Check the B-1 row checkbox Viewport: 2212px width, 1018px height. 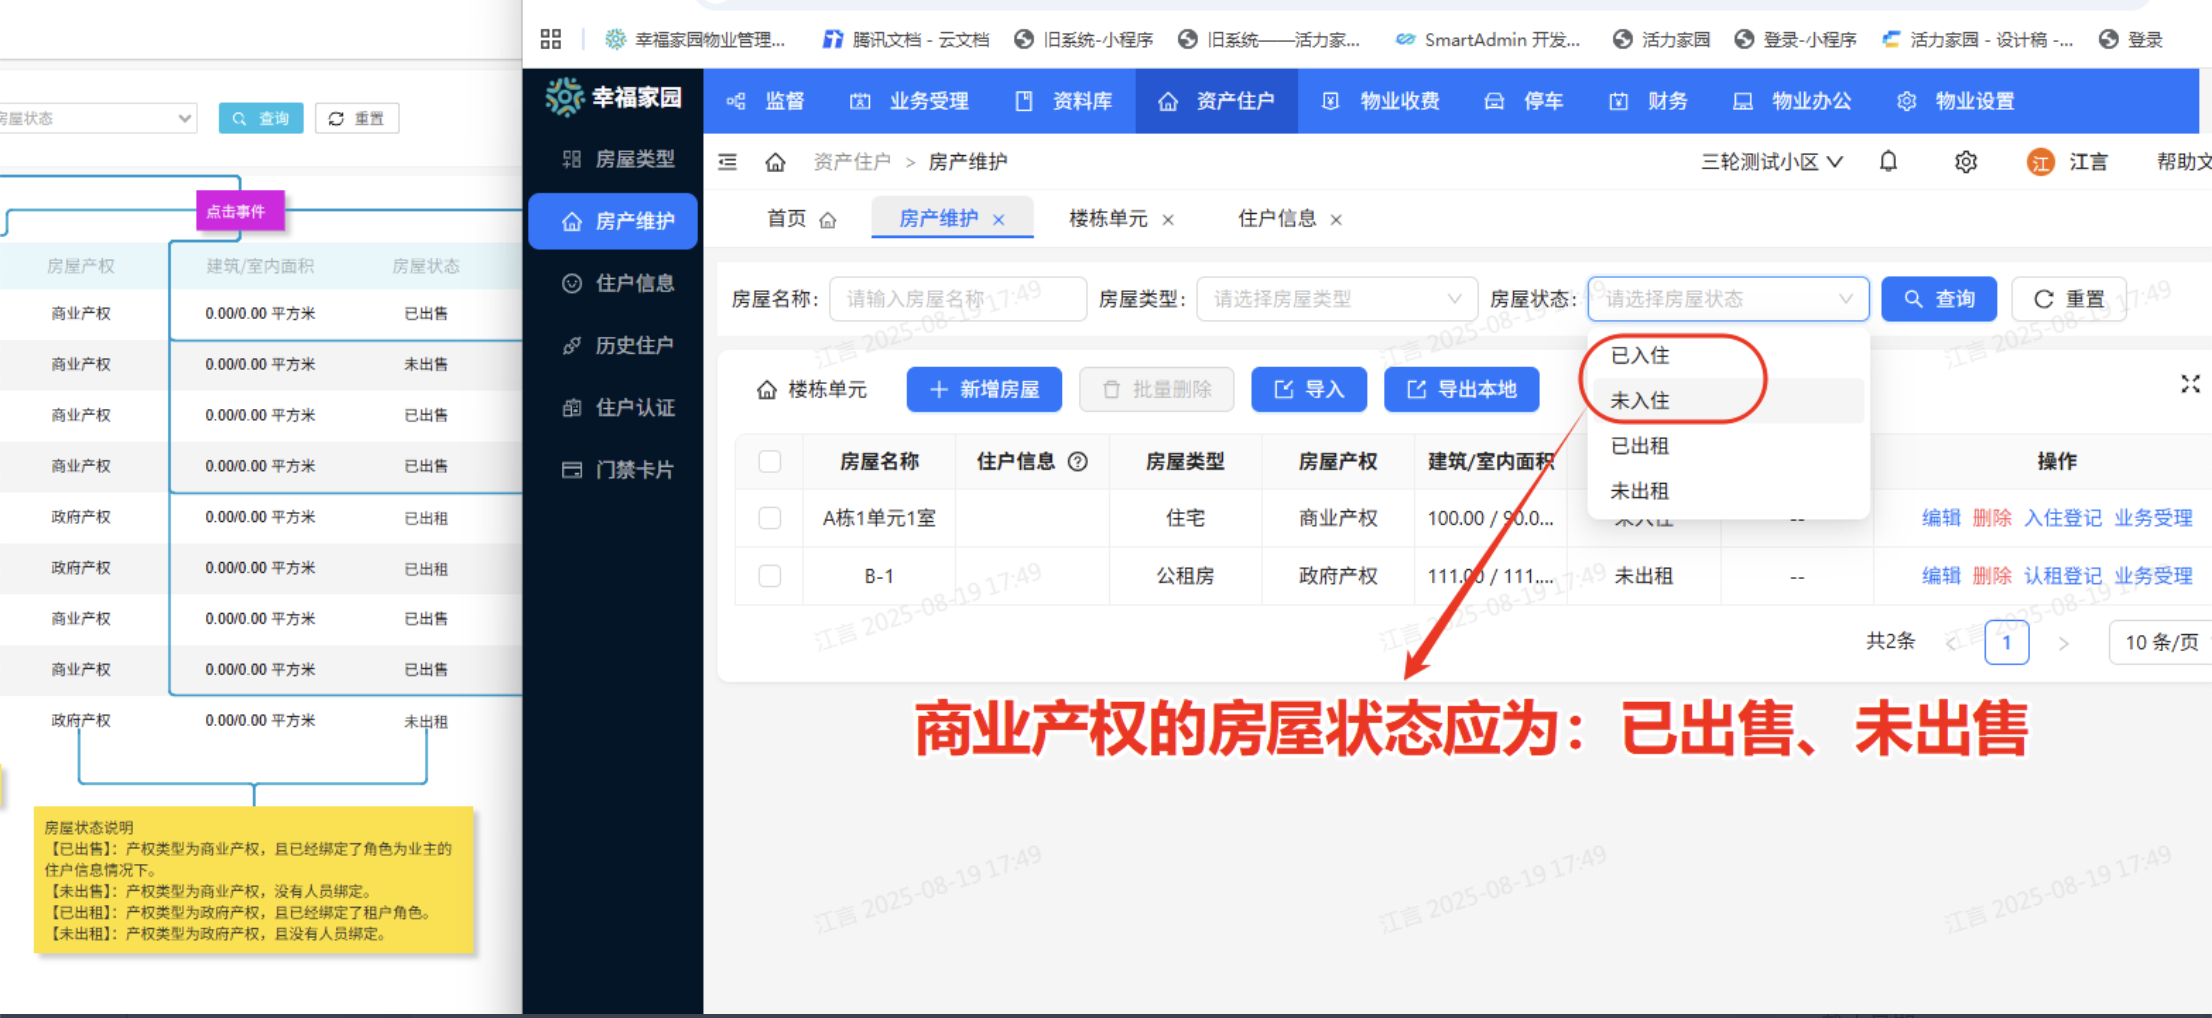(x=769, y=576)
